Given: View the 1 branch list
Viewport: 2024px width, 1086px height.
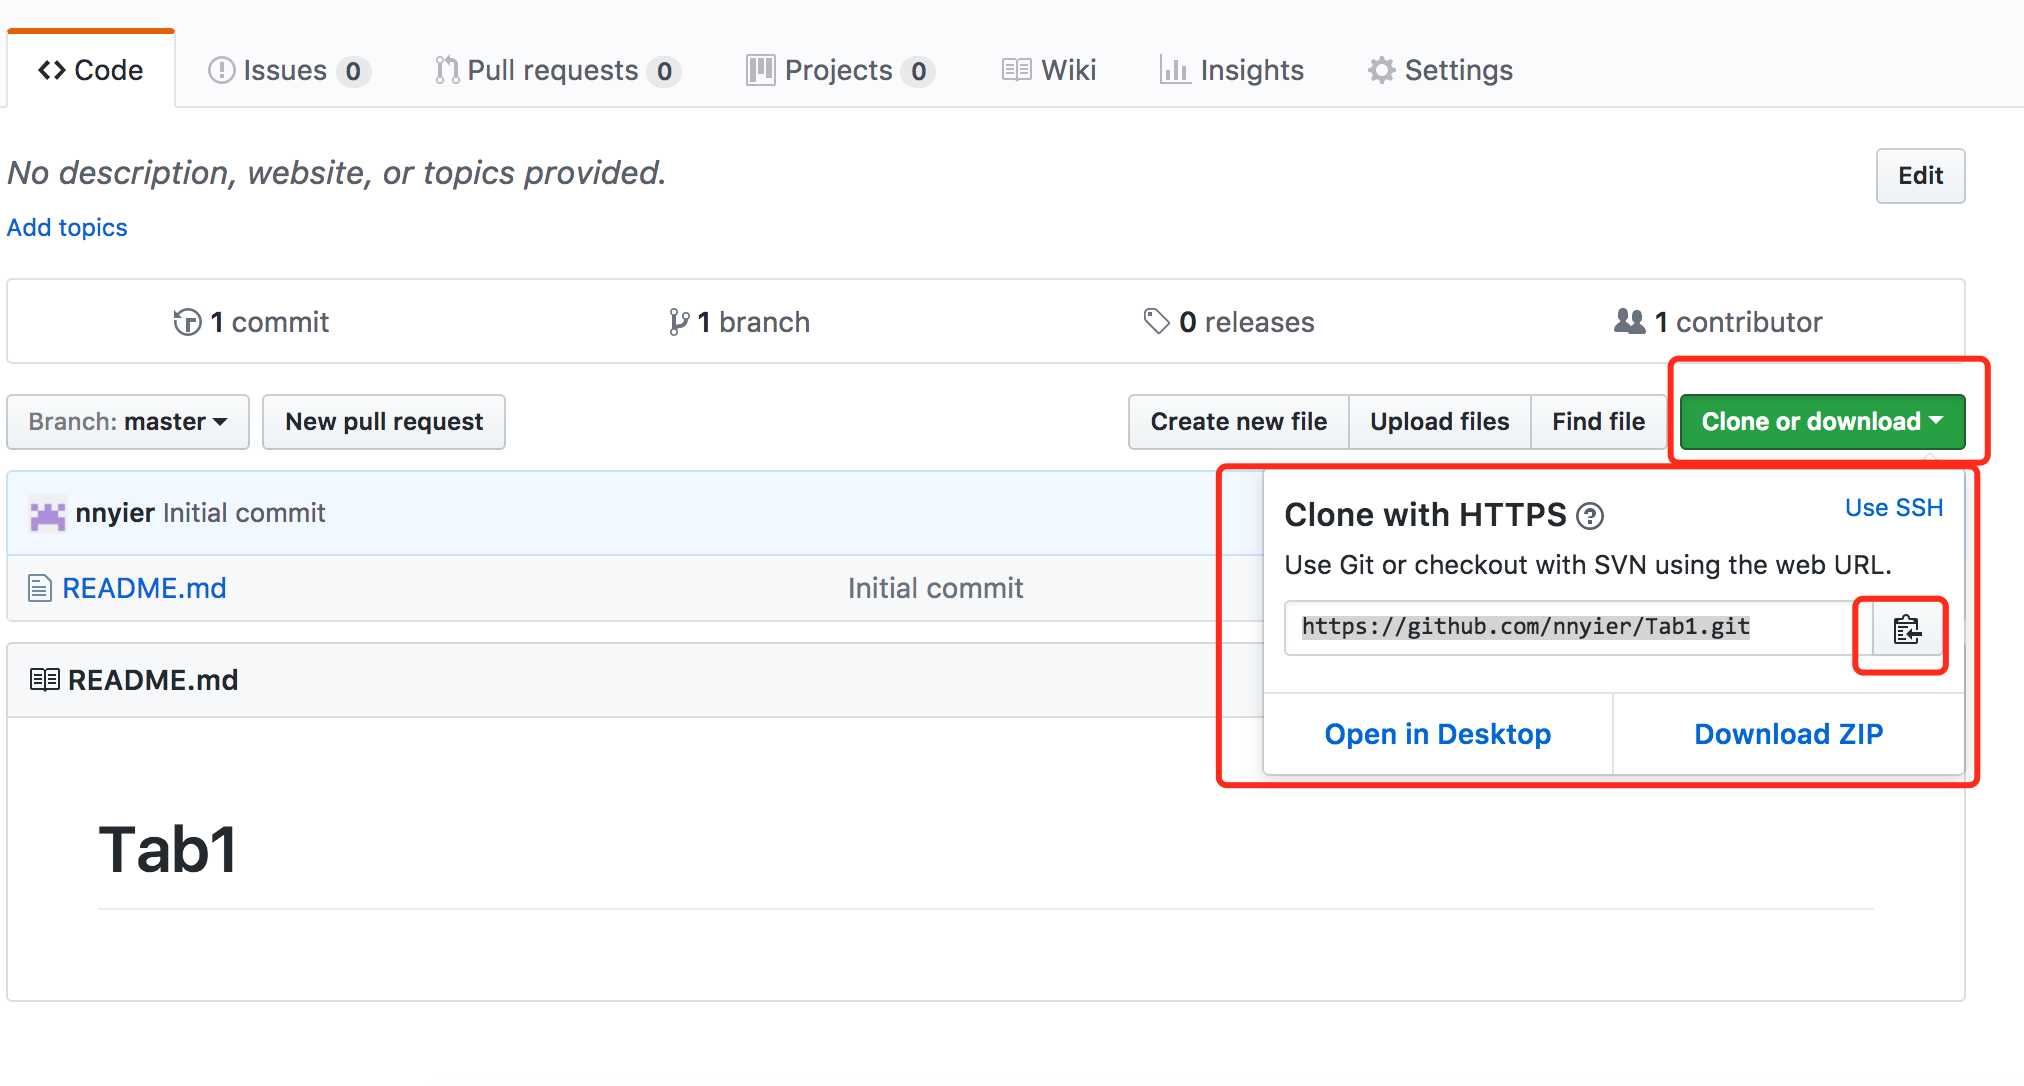Looking at the screenshot, I should (x=739, y=322).
